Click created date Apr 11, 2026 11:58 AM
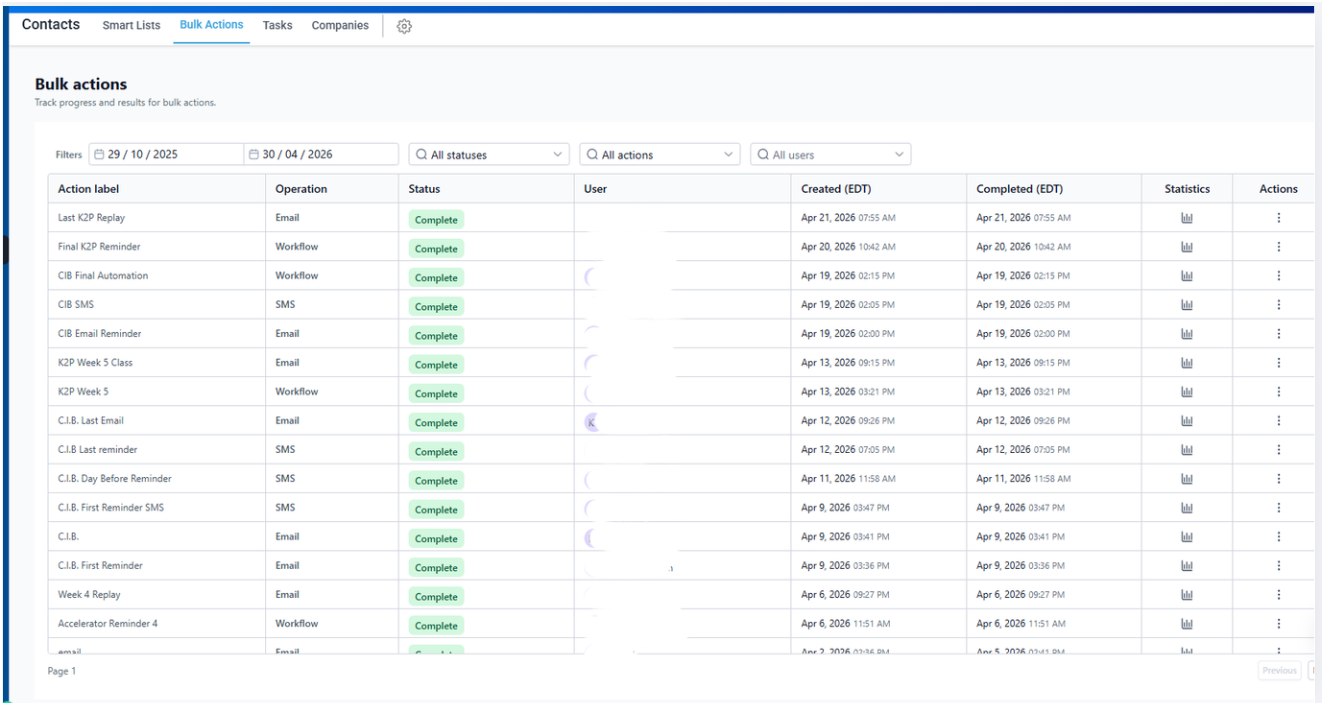The width and height of the screenshot is (1324, 705). (848, 479)
